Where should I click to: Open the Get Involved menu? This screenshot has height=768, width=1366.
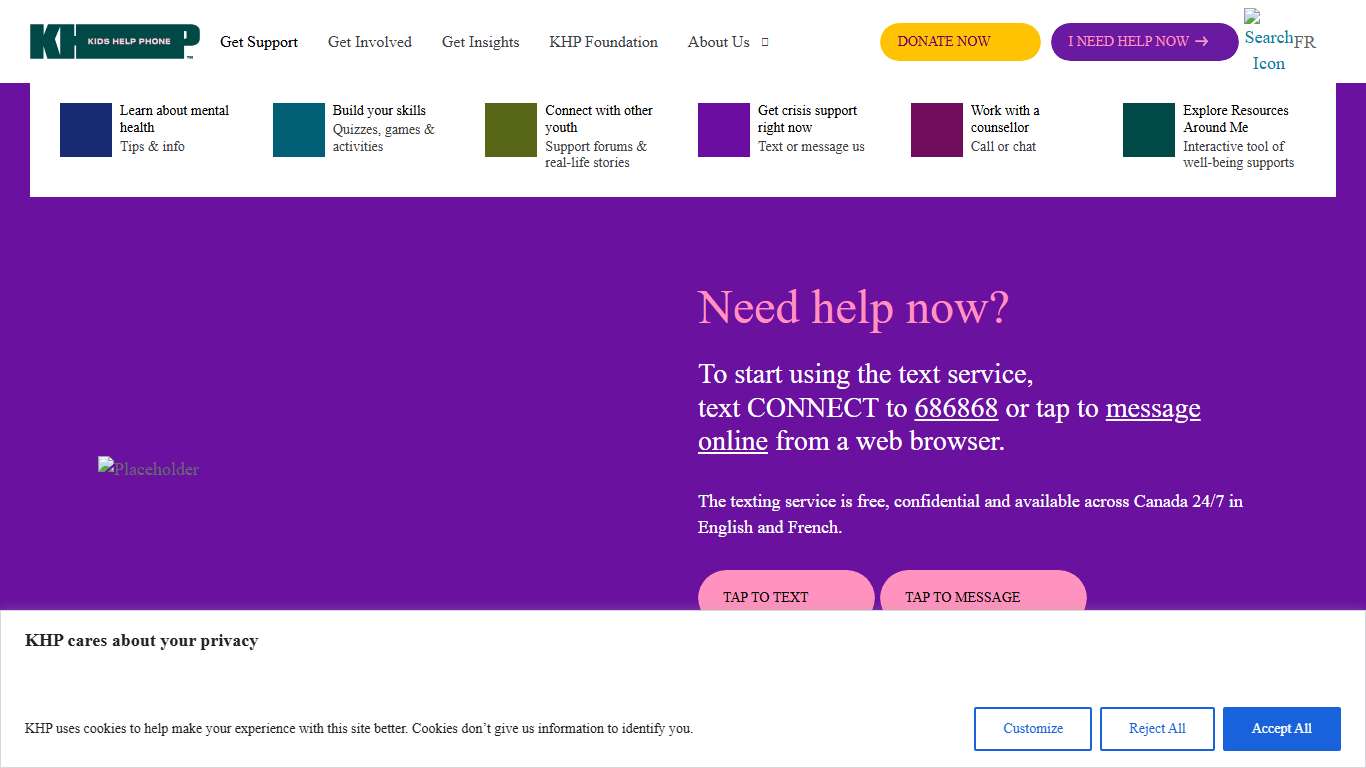[x=370, y=42]
